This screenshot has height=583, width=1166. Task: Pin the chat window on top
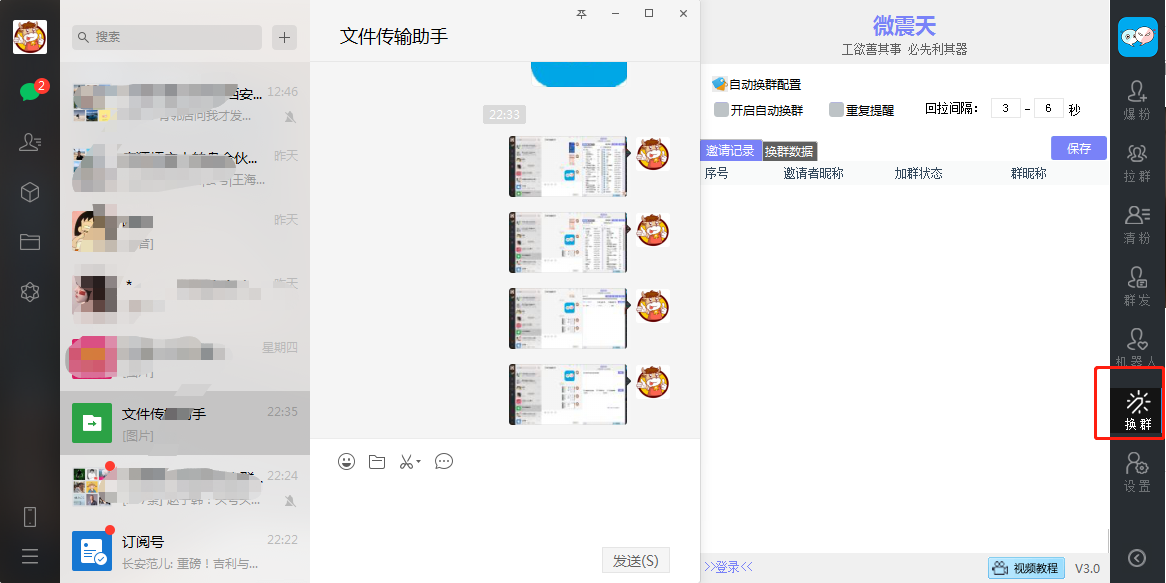click(582, 13)
